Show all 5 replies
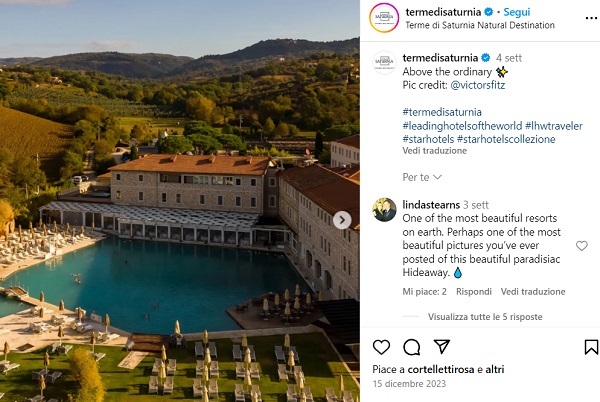The width and height of the screenshot is (600, 402). coord(485,316)
